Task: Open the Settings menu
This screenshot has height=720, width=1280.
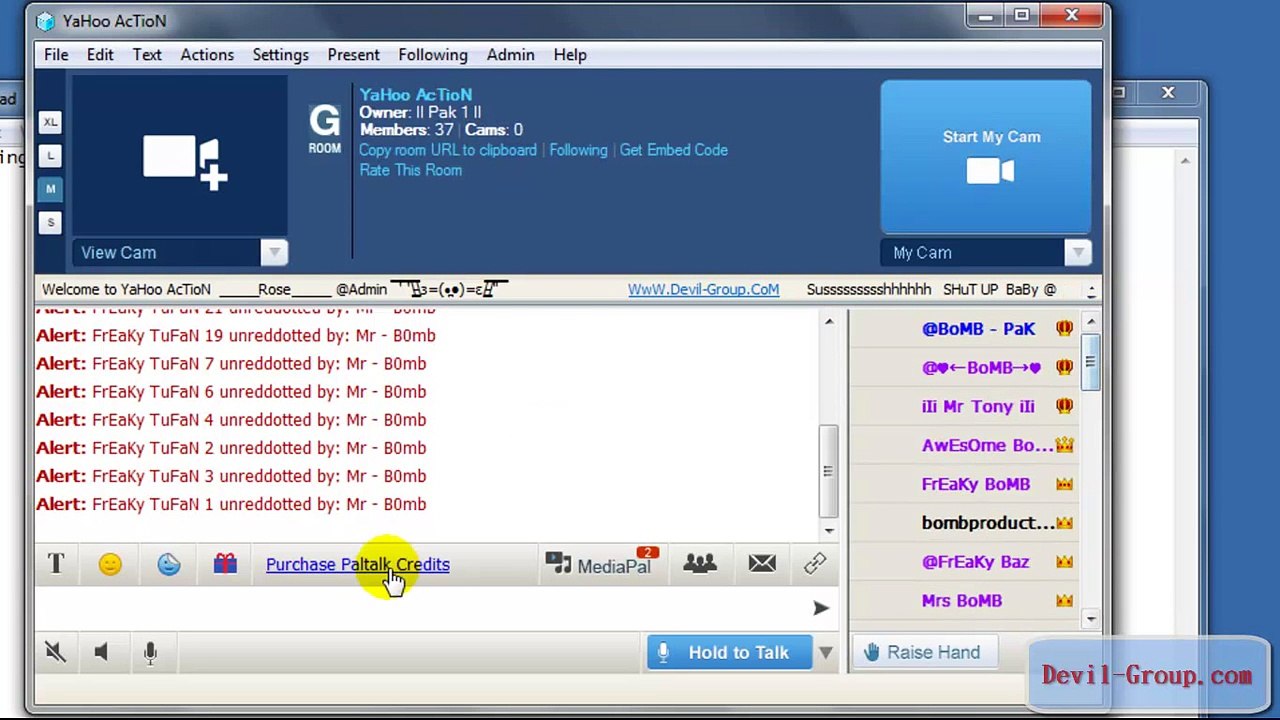Action: pos(280,55)
